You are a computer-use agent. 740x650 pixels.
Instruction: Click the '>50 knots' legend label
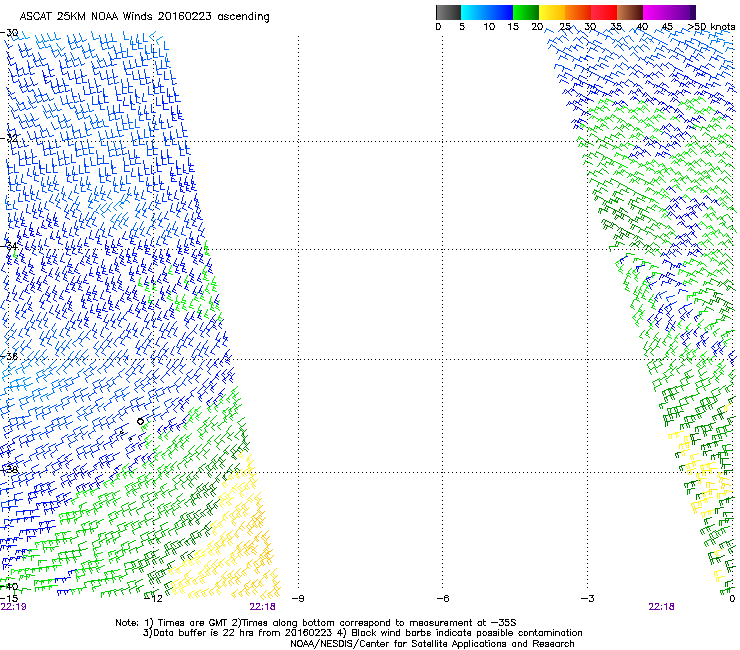[711, 27]
